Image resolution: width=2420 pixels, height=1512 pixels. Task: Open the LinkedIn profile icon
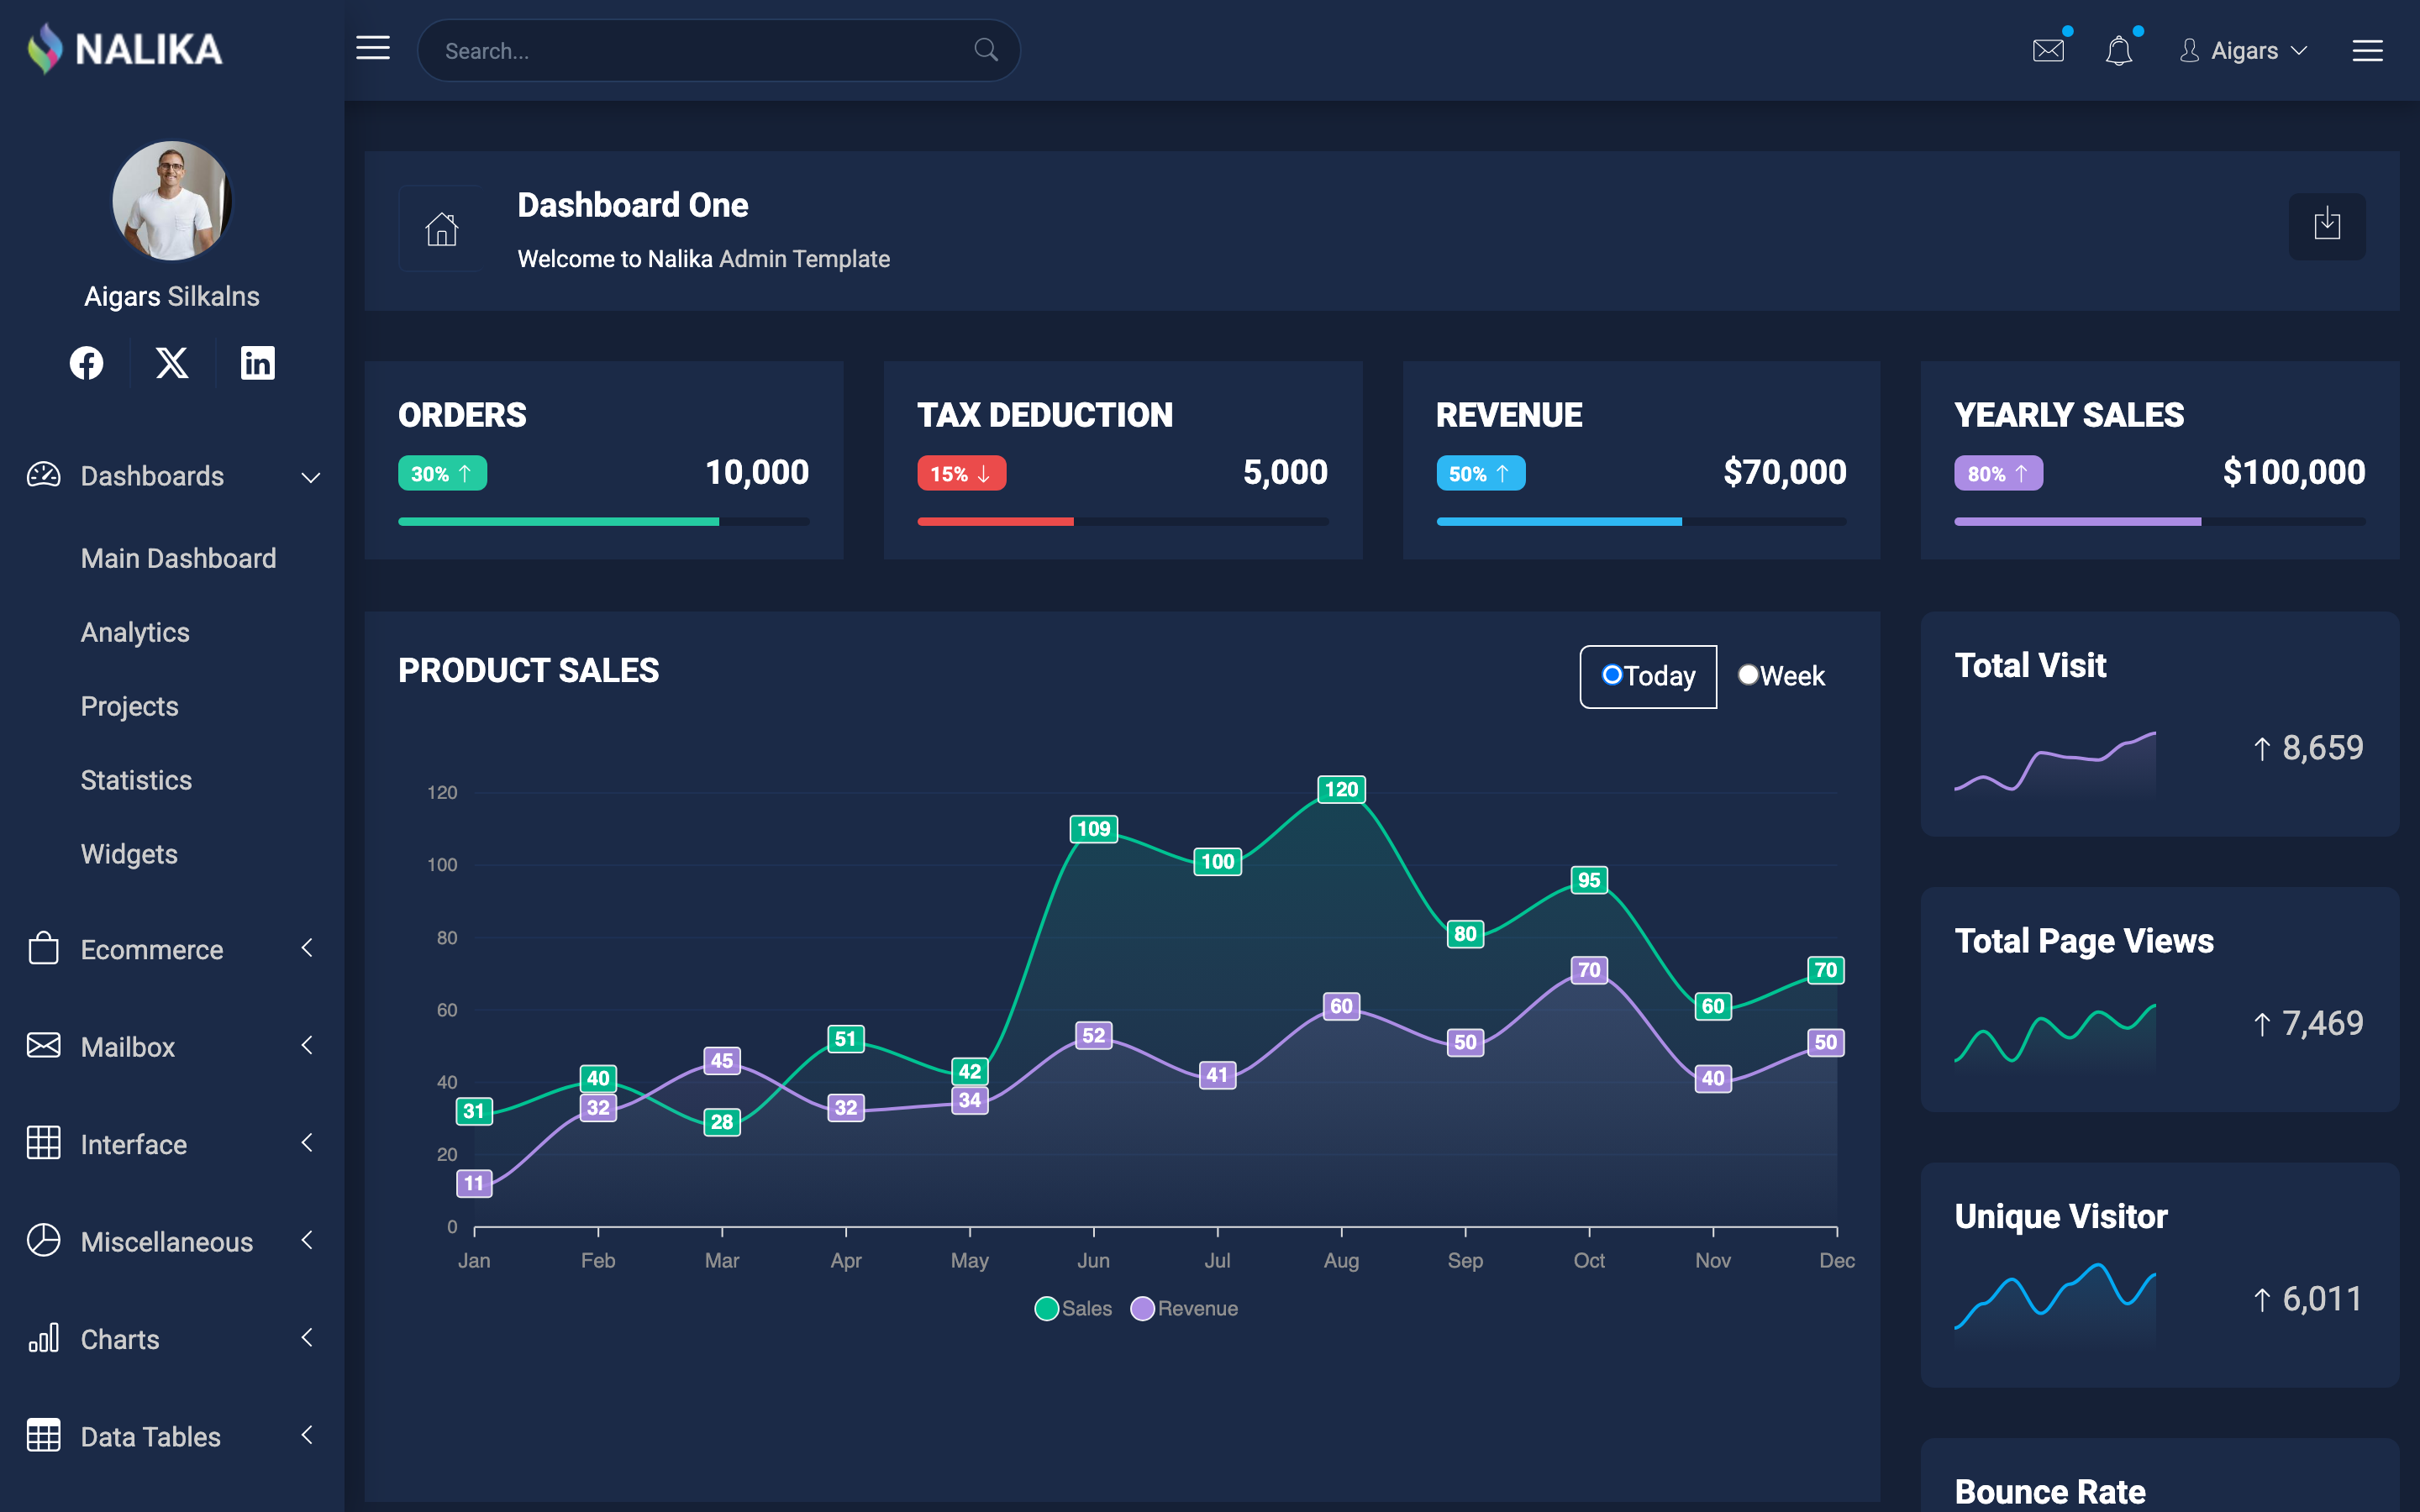click(x=257, y=362)
